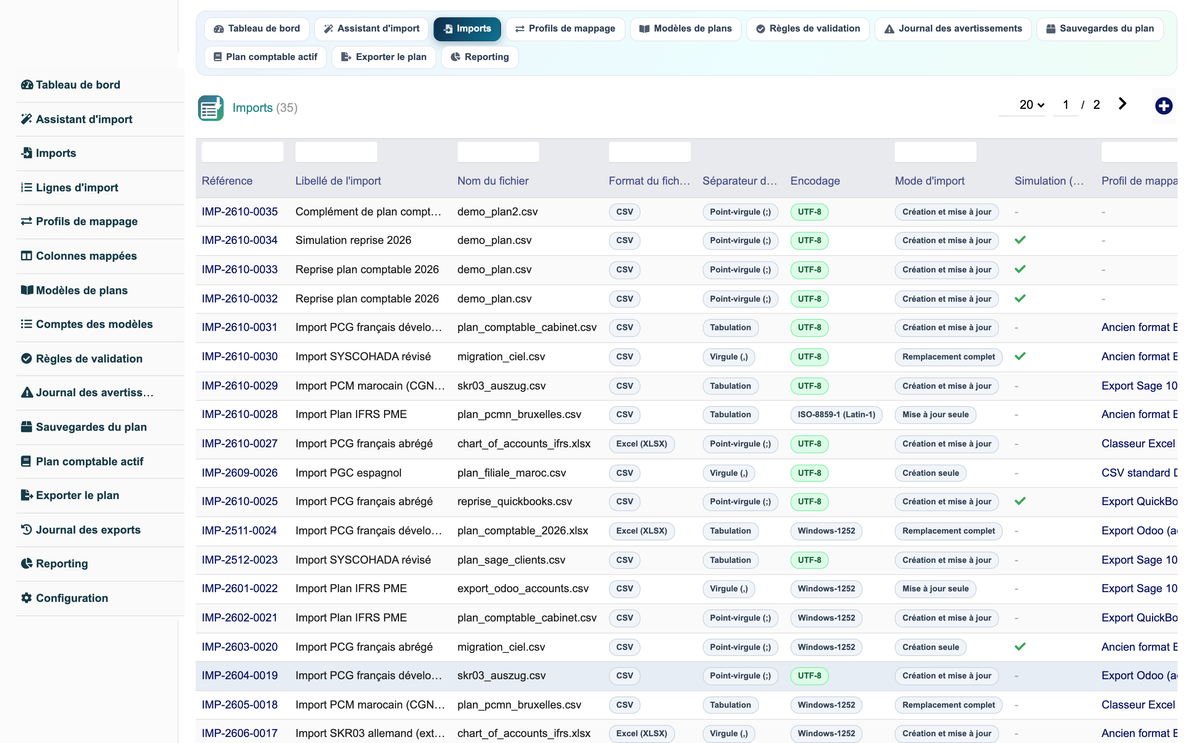Click the ISO-8859-1 (Latin-1) encoding badge
The width and height of the screenshot is (1200, 743).
click(x=836, y=415)
